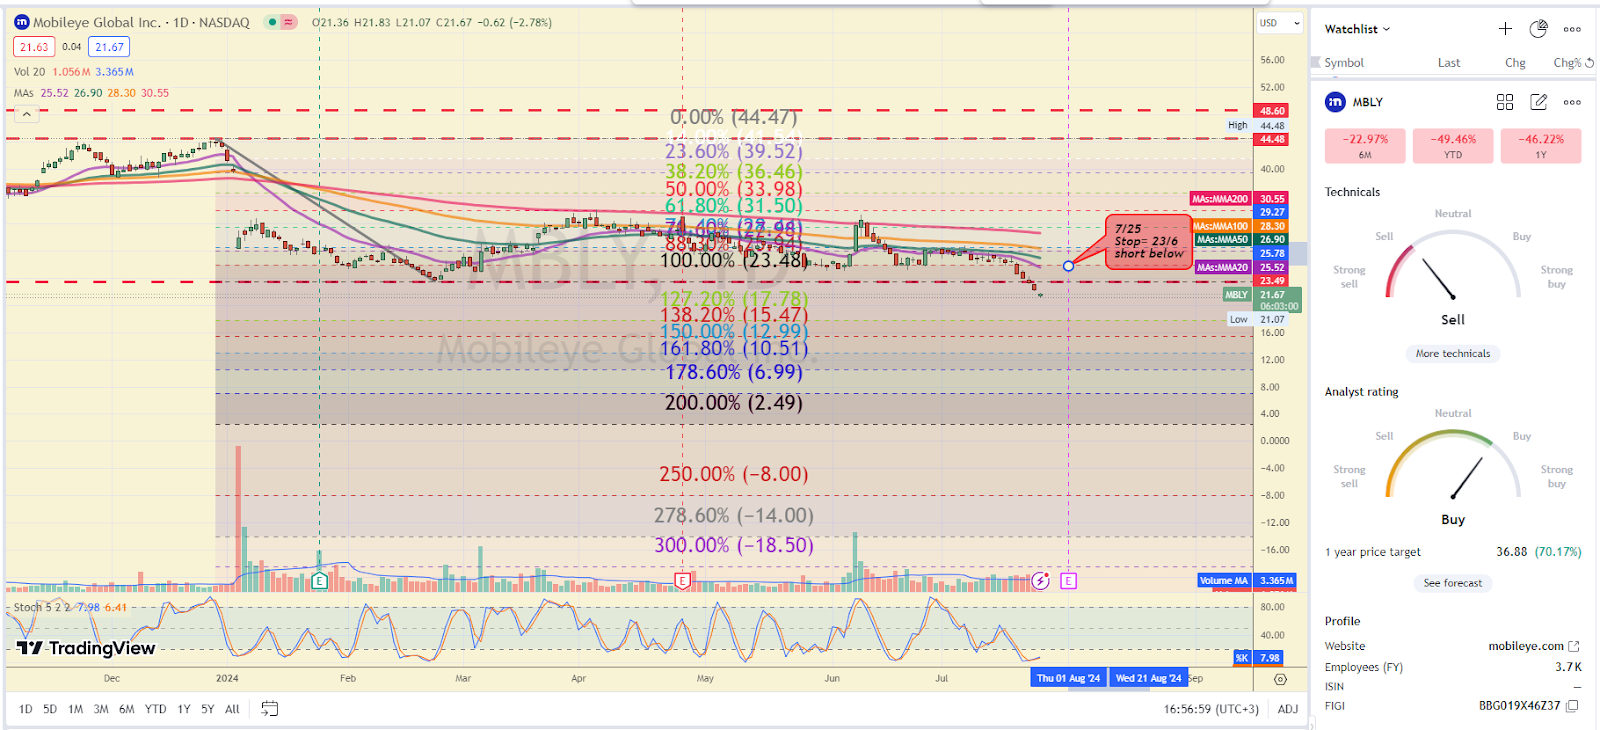Add a symbol with the watchlist plus icon
This screenshot has width=1600, height=730.
[1505, 29]
